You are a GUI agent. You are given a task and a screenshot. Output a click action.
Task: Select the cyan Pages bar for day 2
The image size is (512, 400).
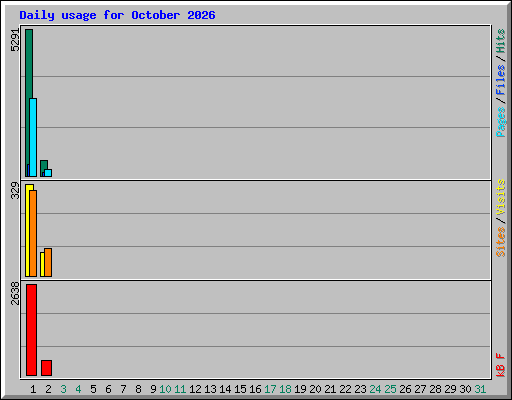[x=48, y=173]
